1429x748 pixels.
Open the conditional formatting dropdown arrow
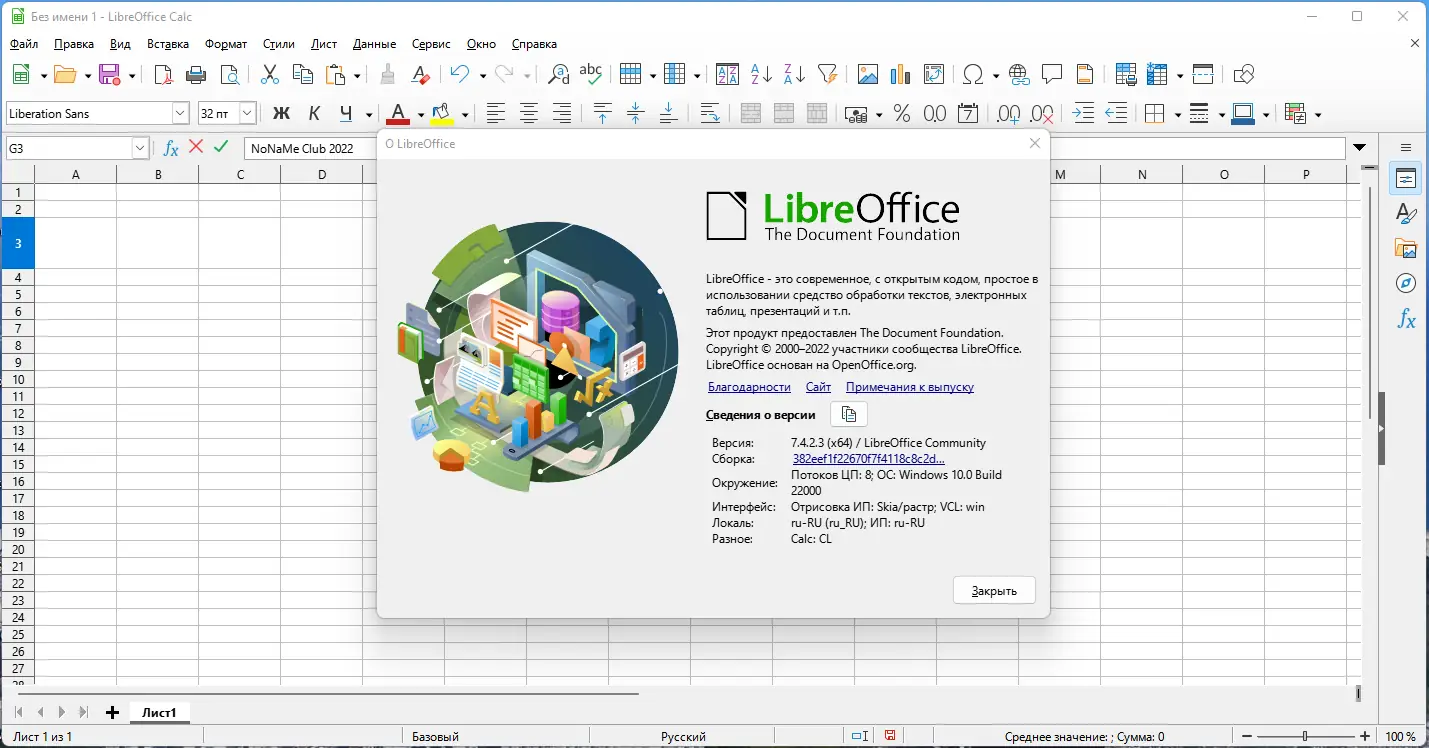click(1318, 115)
